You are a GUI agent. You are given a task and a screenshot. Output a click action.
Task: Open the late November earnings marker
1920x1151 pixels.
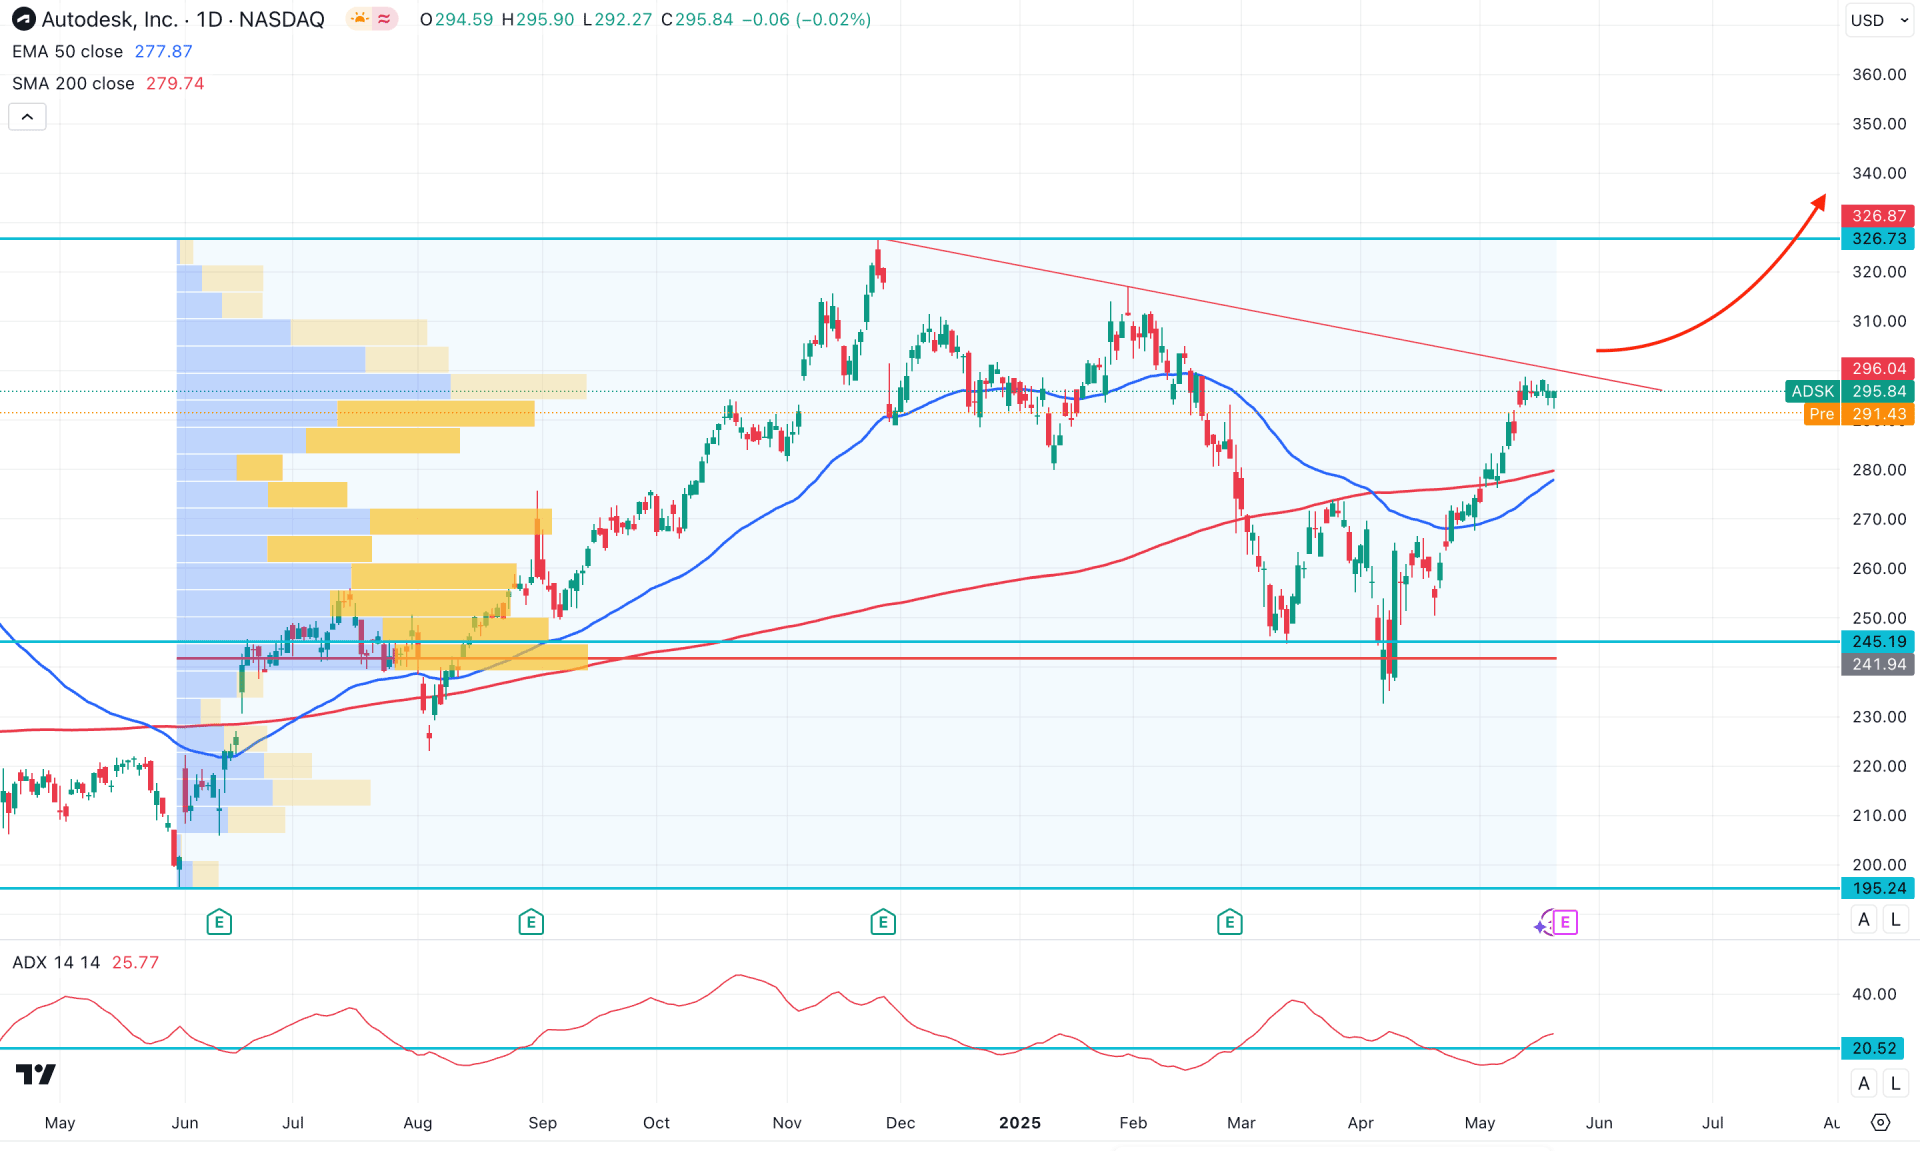click(883, 922)
